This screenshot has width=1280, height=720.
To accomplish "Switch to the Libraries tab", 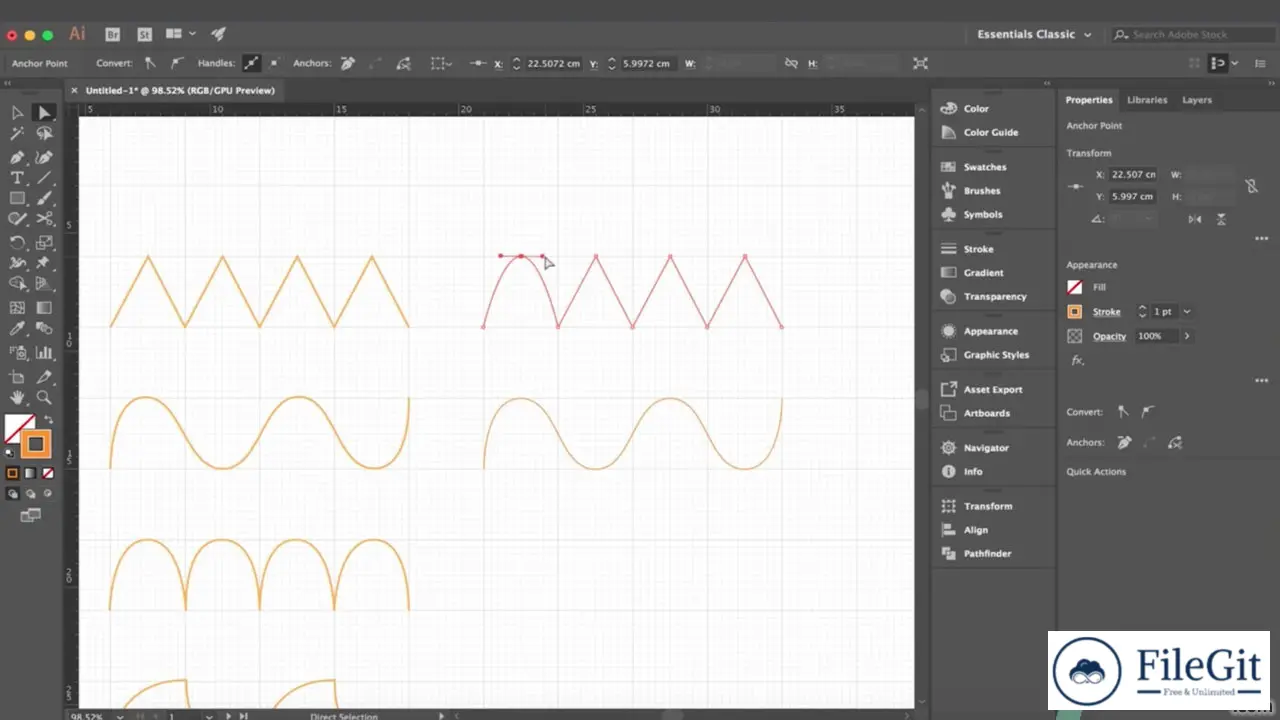I will pos(1147,100).
